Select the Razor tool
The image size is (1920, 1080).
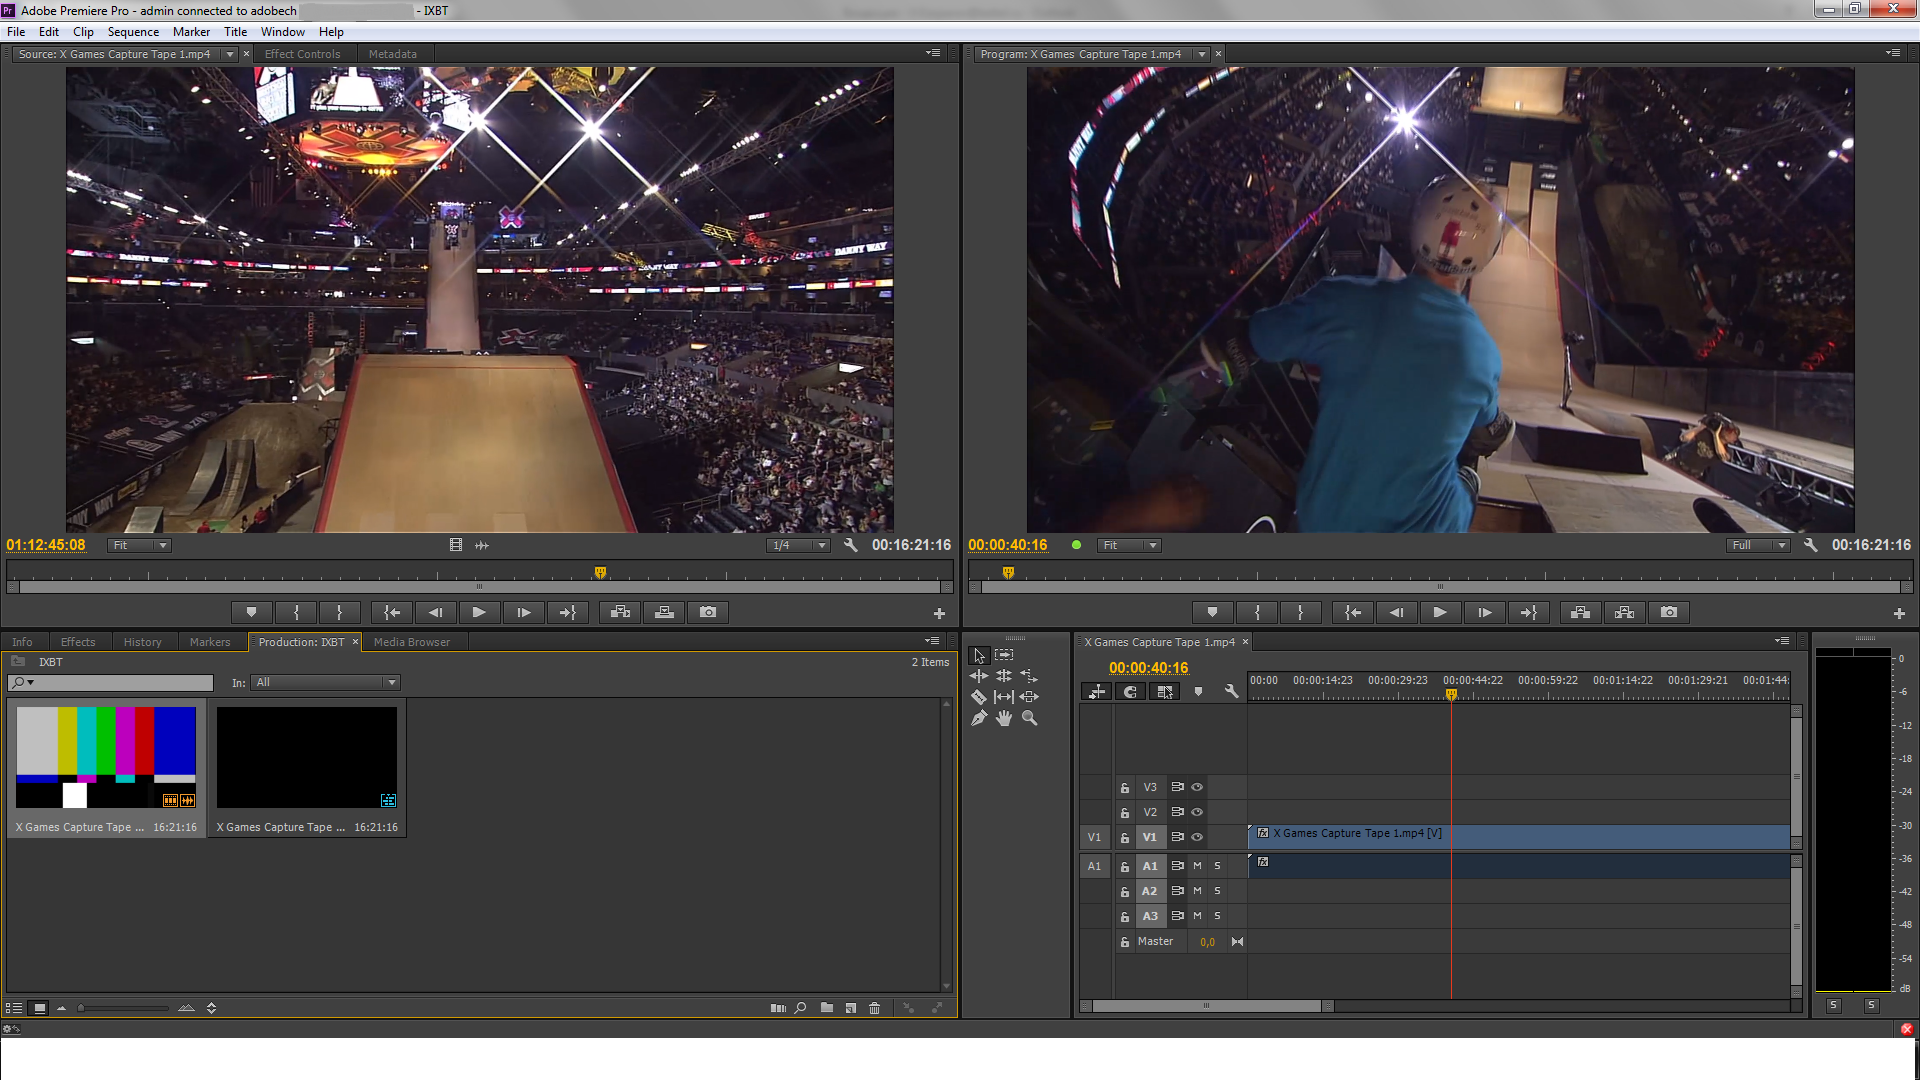(979, 697)
